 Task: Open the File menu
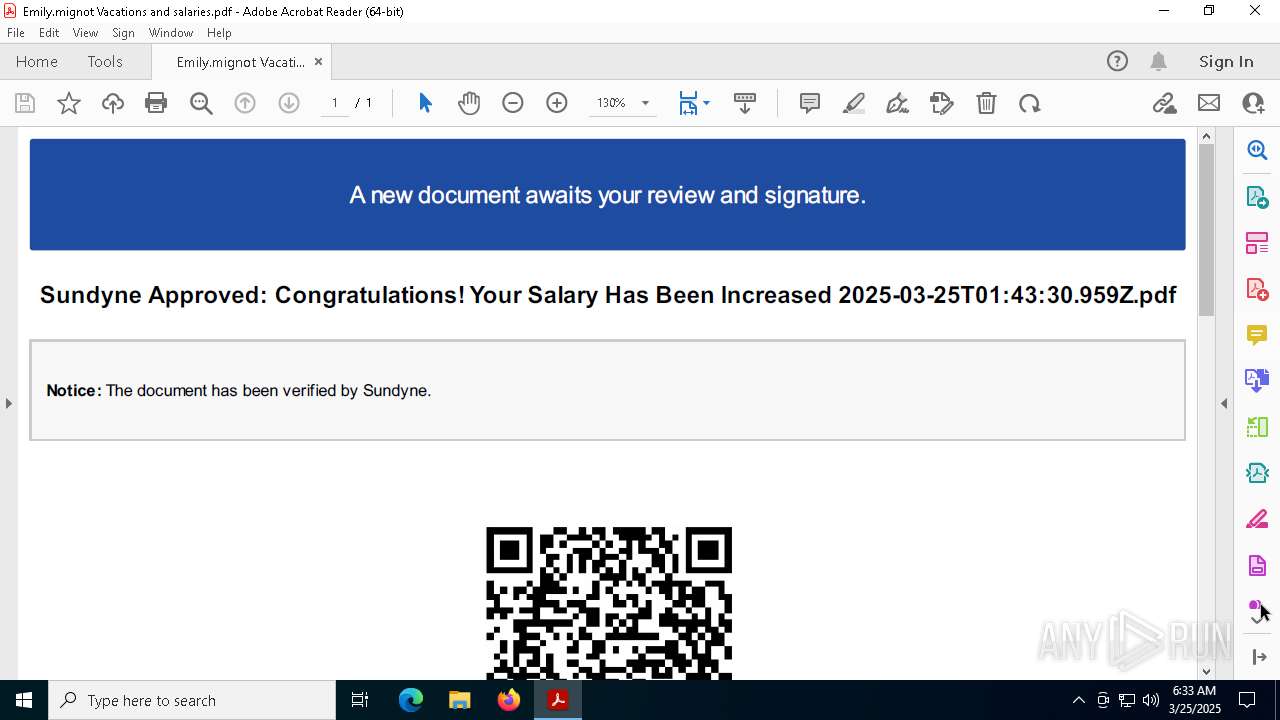click(16, 33)
